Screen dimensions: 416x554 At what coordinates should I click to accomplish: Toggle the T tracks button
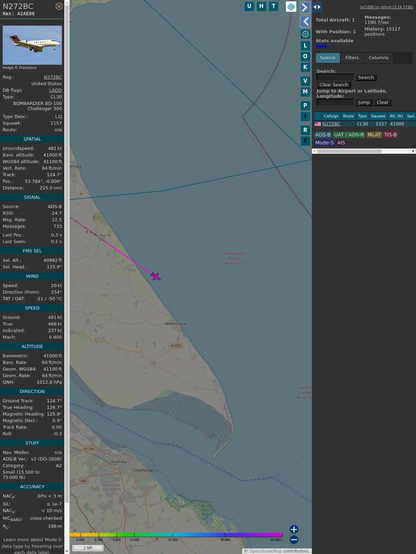click(273, 6)
